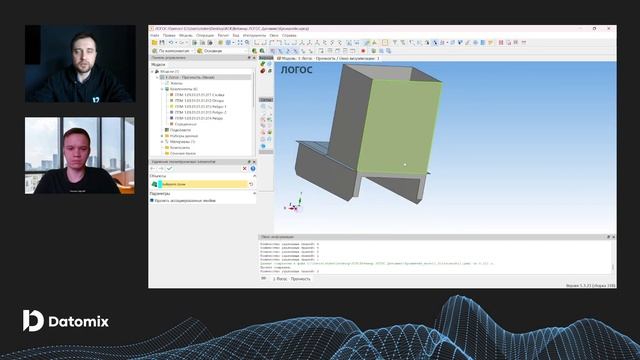Select the ГЕОМ Опора component in the tree
This screenshot has width=640, height=360.
(x=199, y=100)
